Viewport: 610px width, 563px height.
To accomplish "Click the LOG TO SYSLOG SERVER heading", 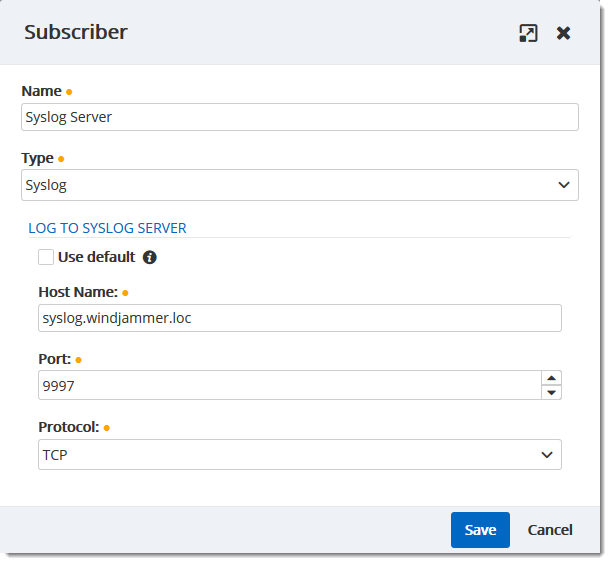I will click(107, 228).
